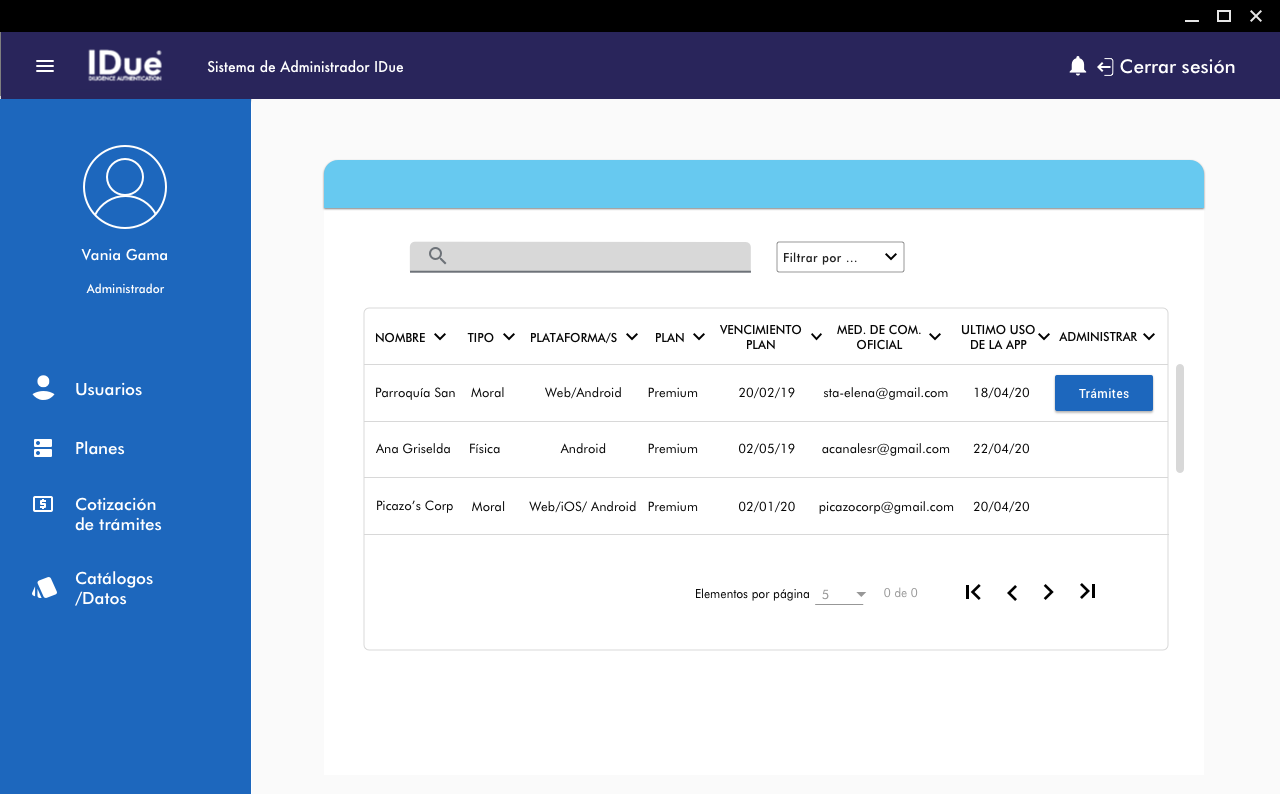Go to the next page of results

(x=1048, y=593)
